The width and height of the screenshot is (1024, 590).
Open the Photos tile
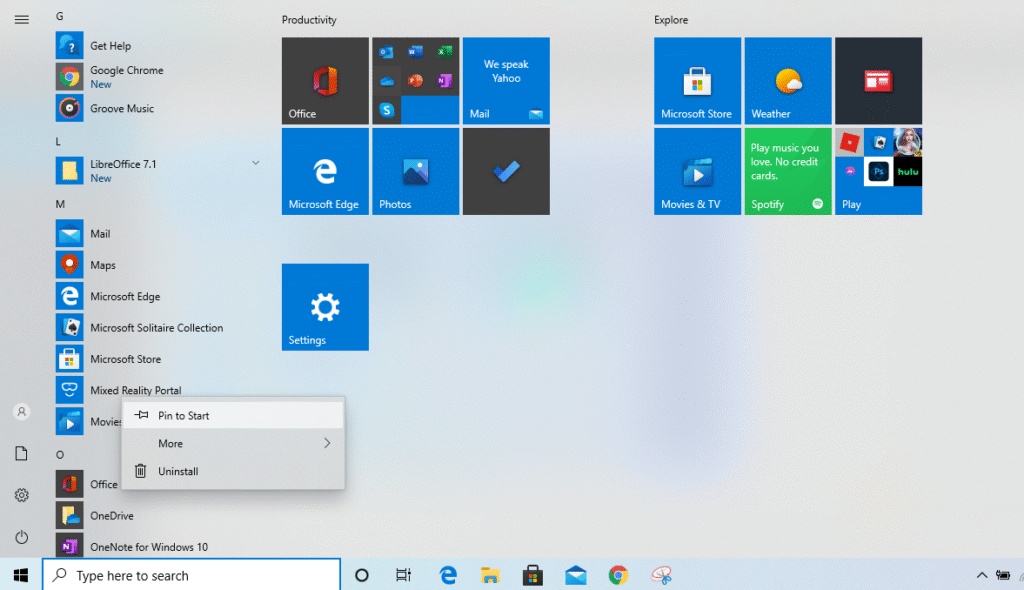[x=415, y=171]
